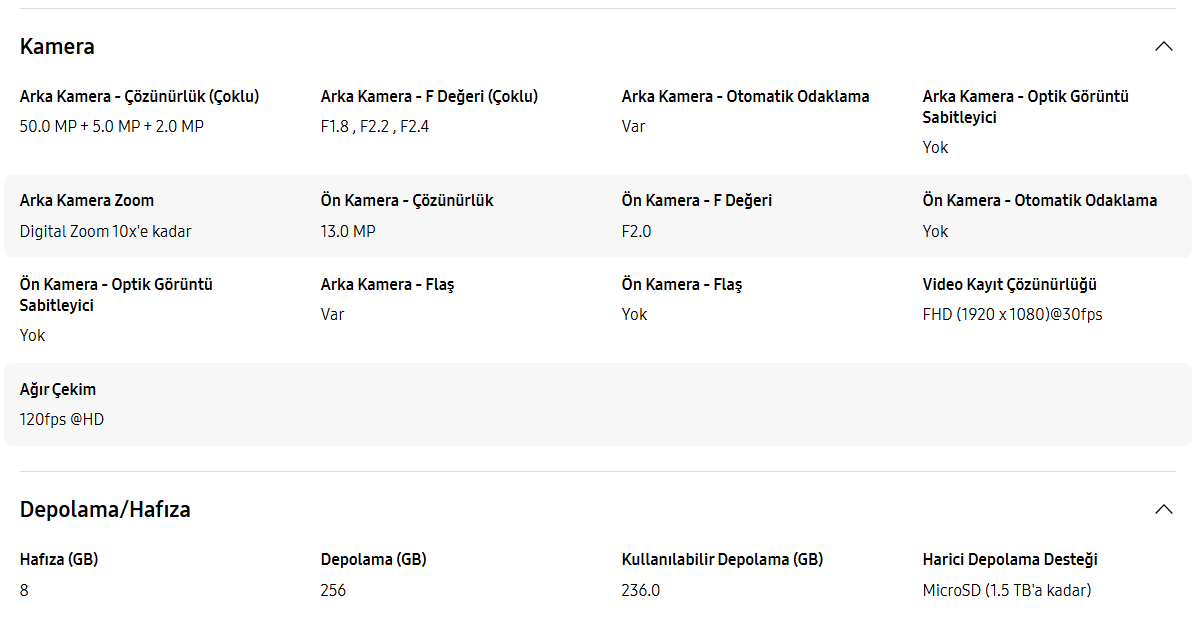Click Arka Kamera - Optik Görüntü Sabitleyici label
1201x631 pixels.
(x=1025, y=107)
